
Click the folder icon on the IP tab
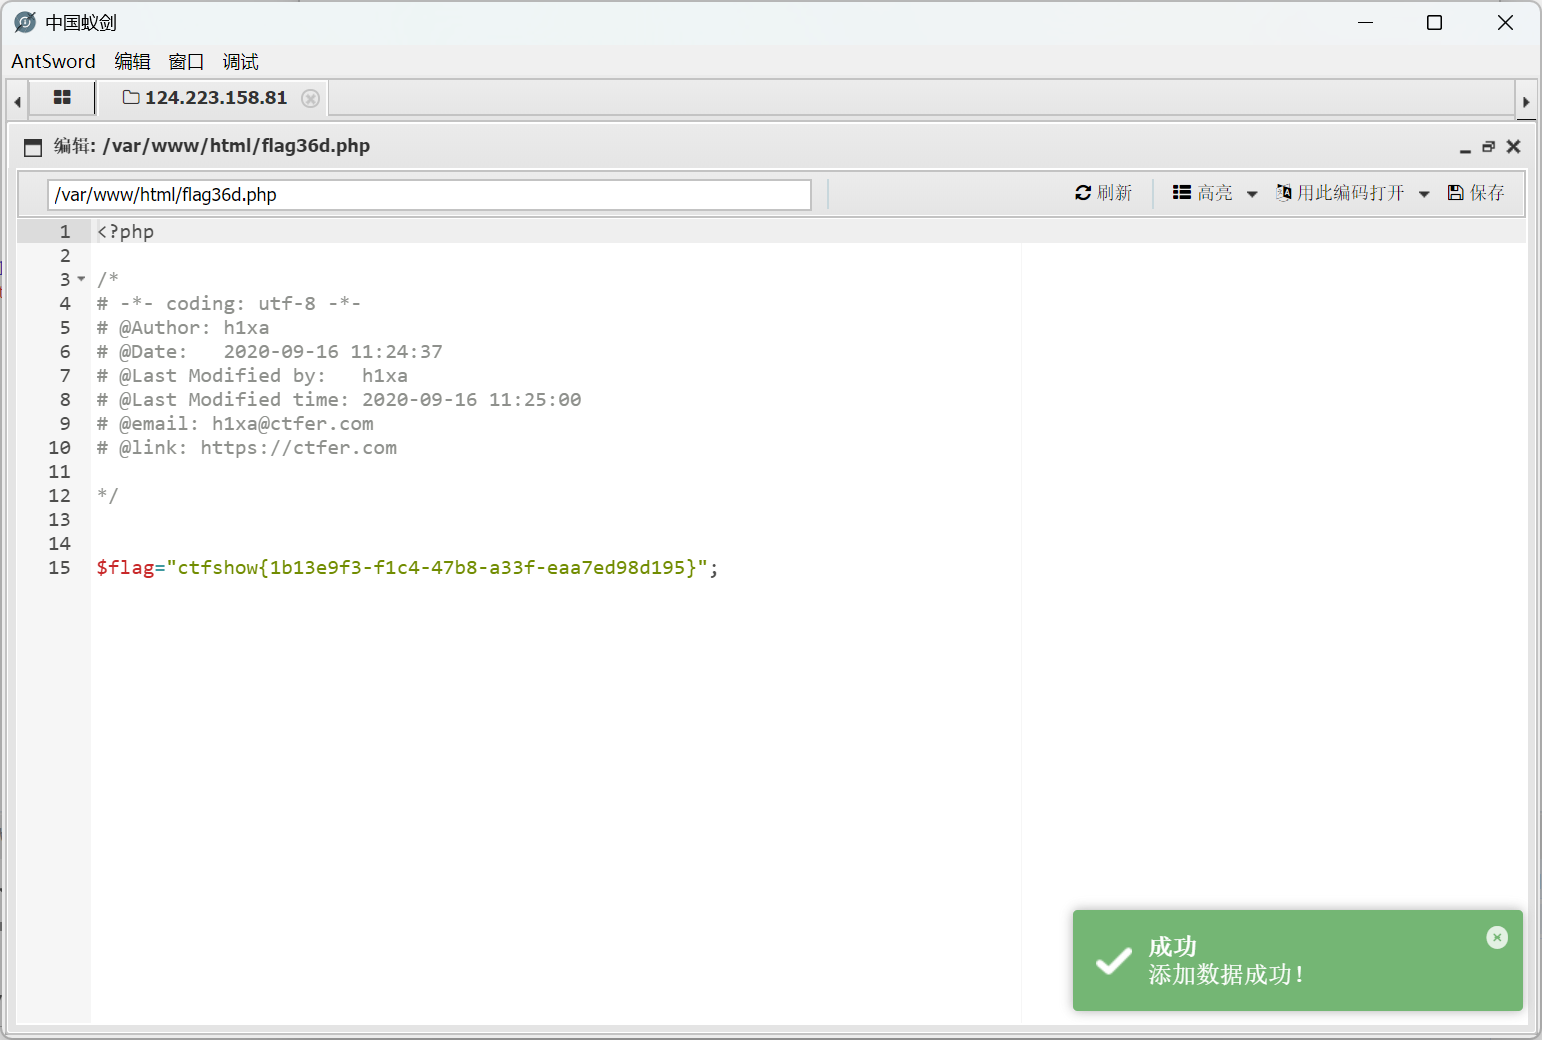tap(130, 97)
